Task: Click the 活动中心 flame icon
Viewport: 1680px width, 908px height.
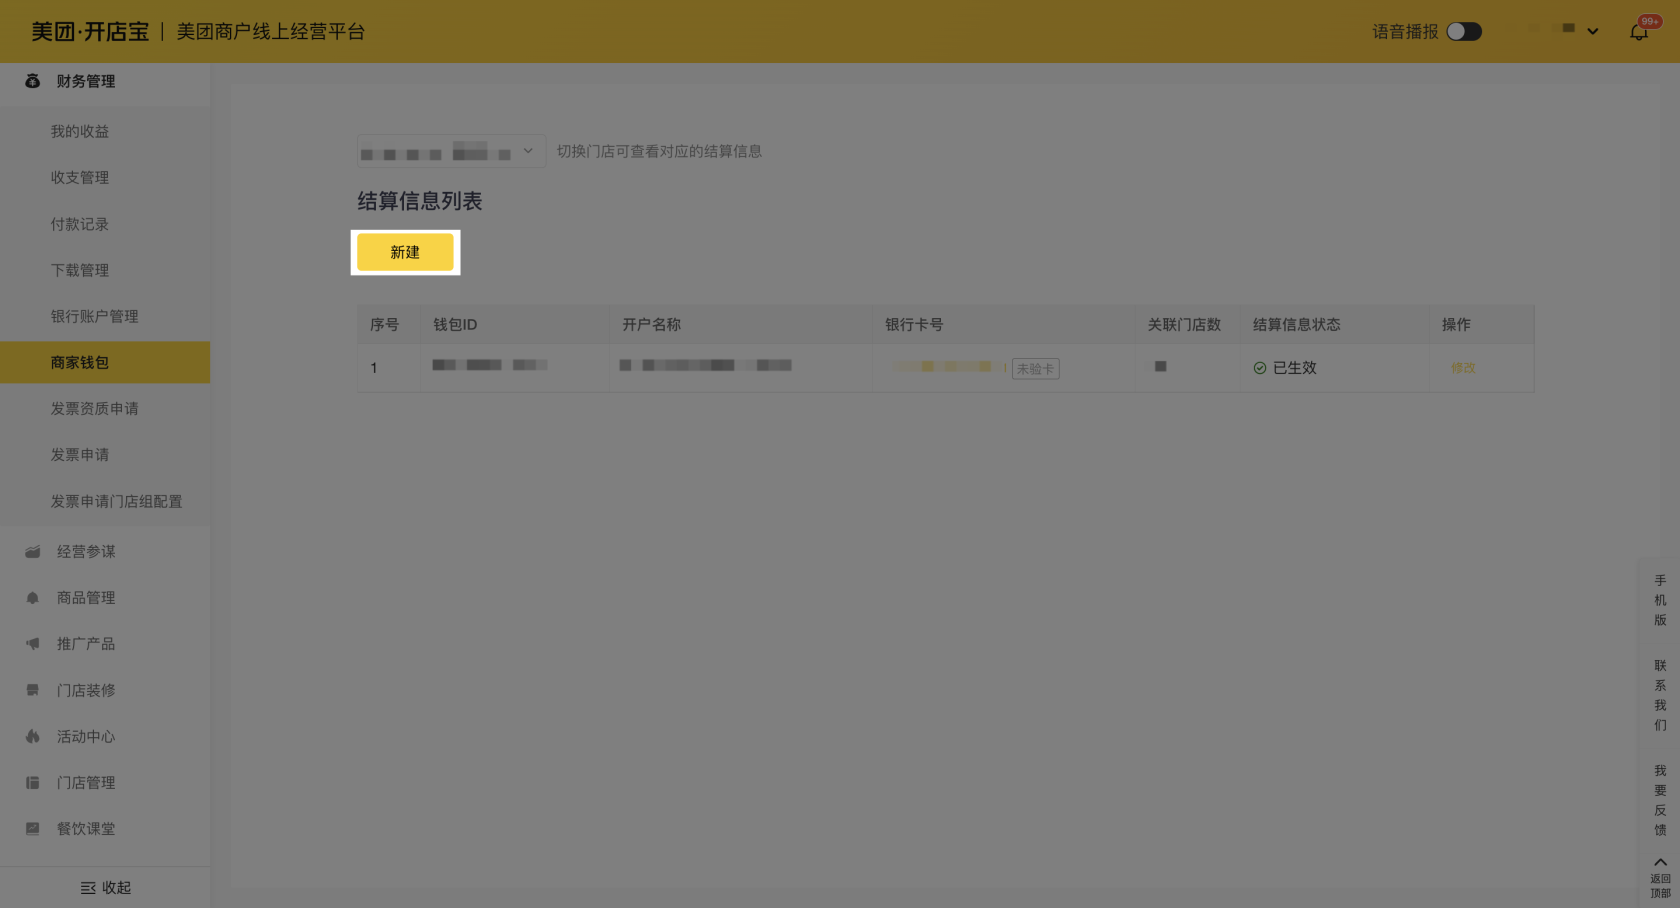Action: [x=33, y=737]
